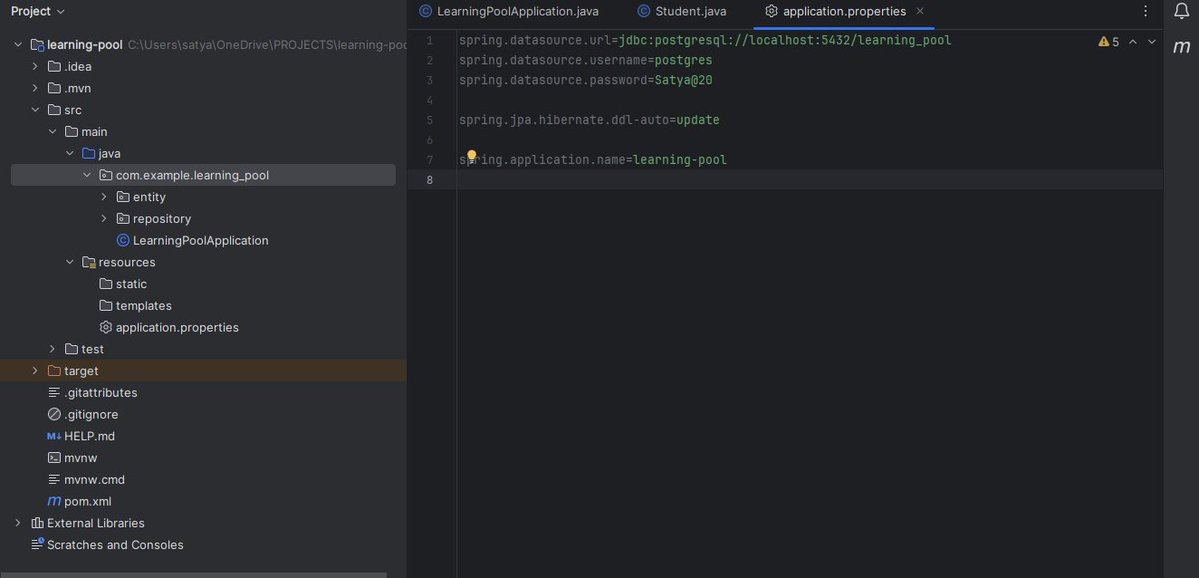Click the learning-pool module icon
The height and width of the screenshot is (578, 1199).
click(x=37, y=44)
